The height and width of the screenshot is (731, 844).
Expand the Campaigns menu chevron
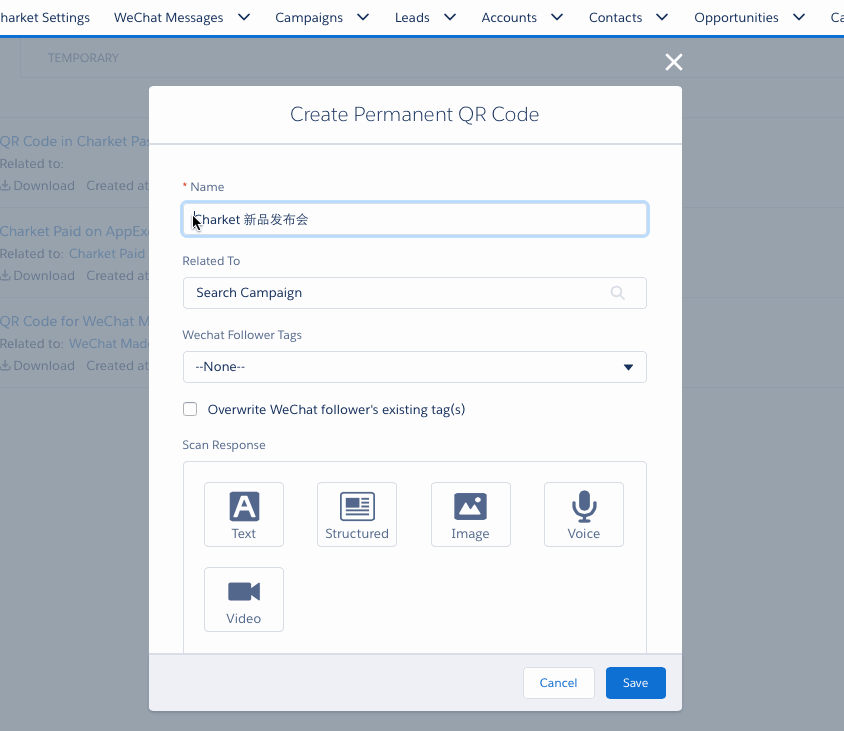363,17
